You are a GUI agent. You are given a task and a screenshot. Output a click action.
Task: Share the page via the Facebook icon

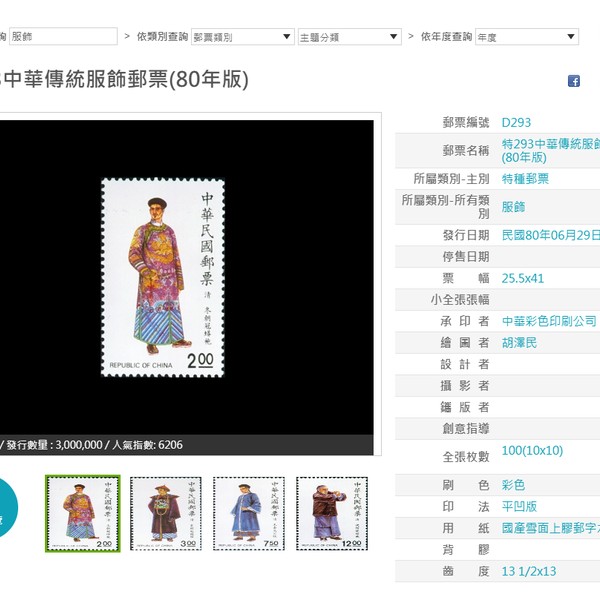click(x=574, y=81)
